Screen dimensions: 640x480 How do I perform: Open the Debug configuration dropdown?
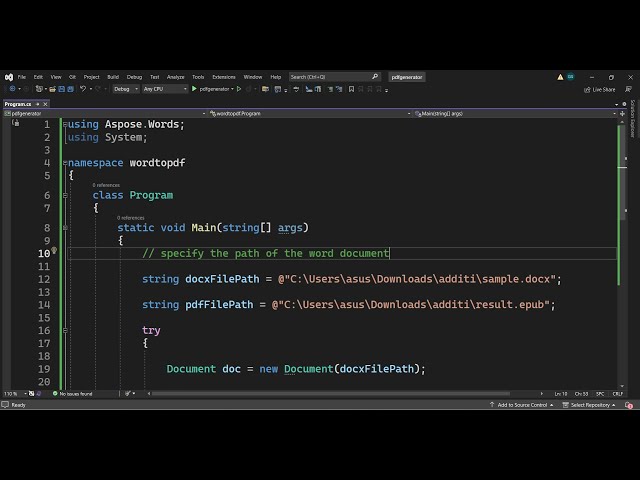(126, 89)
